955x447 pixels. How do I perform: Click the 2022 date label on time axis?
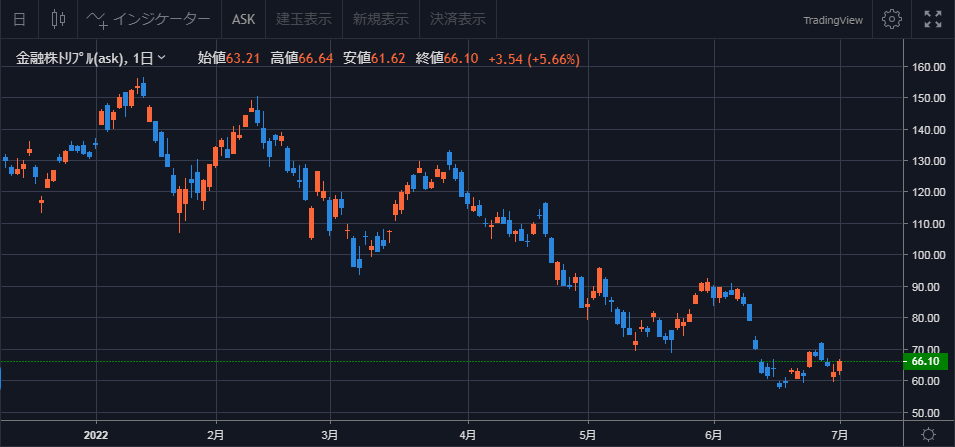click(x=96, y=435)
